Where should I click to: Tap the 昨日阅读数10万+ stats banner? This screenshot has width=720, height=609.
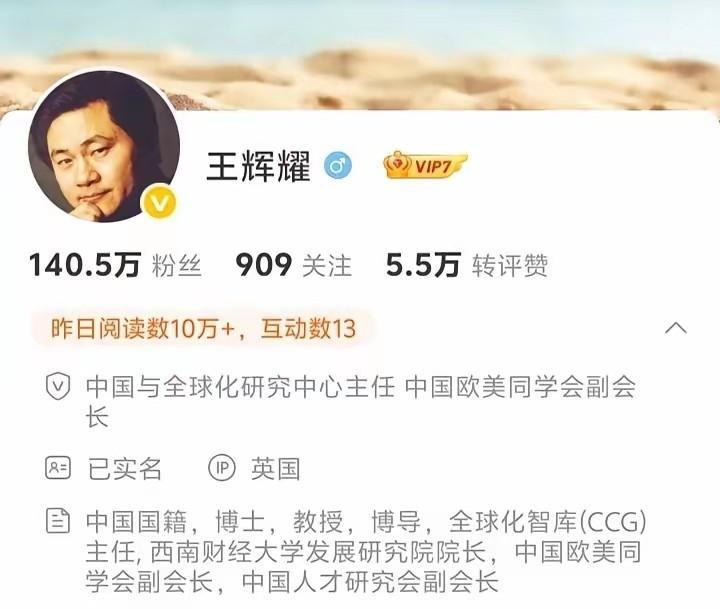coord(203,328)
